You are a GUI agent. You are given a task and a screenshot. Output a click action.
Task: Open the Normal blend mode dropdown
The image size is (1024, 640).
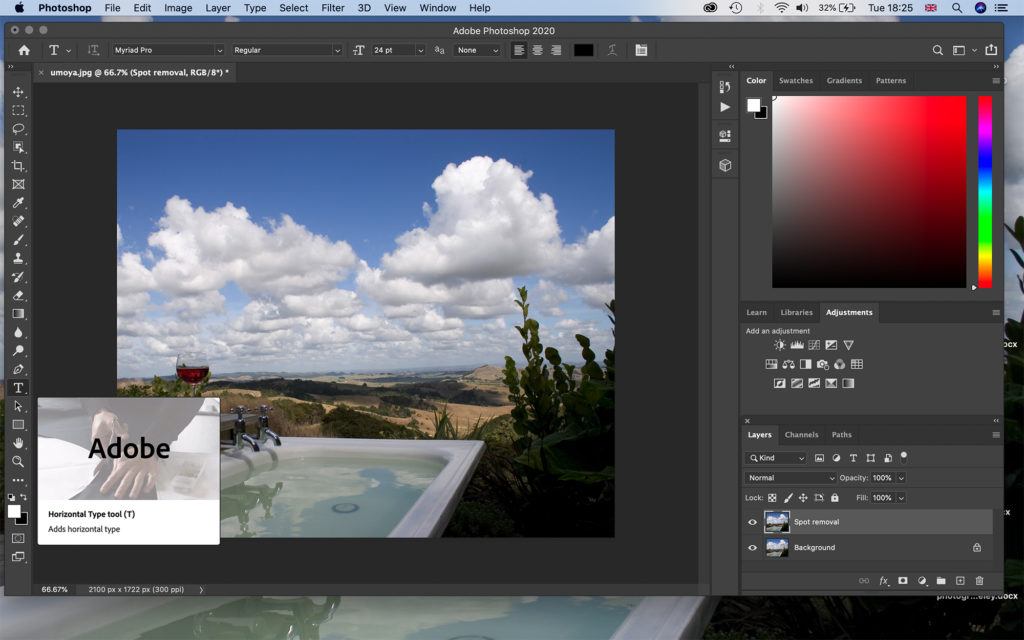coord(791,478)
